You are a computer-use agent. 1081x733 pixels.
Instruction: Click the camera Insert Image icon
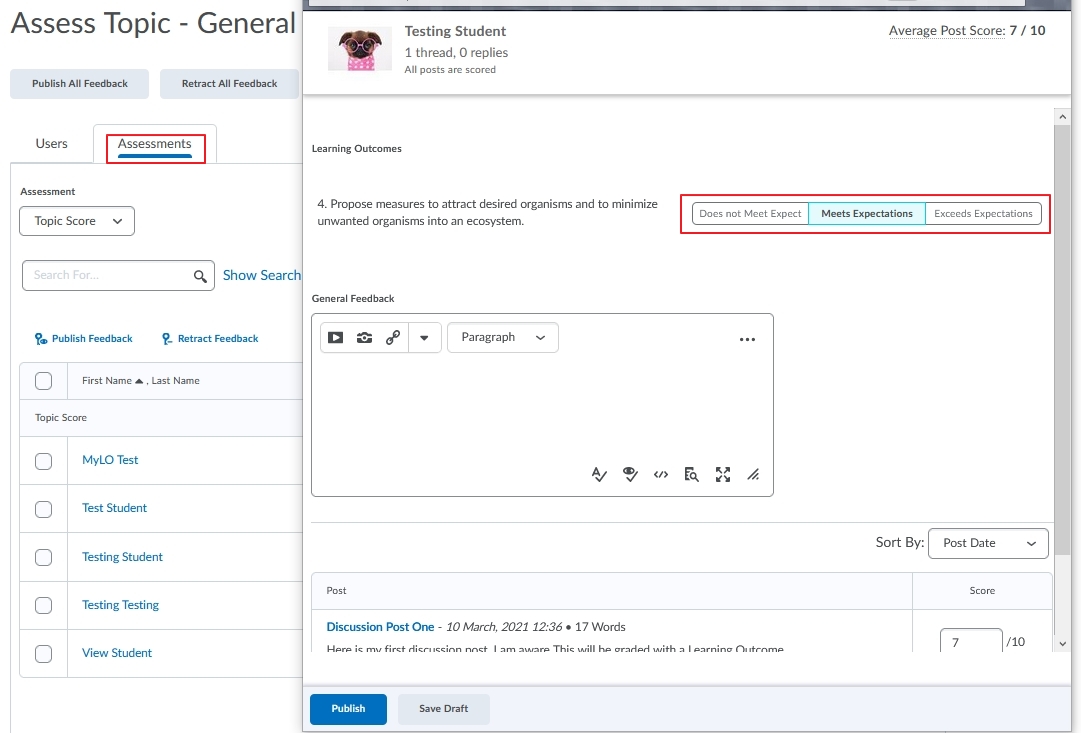tap(364, 337)
